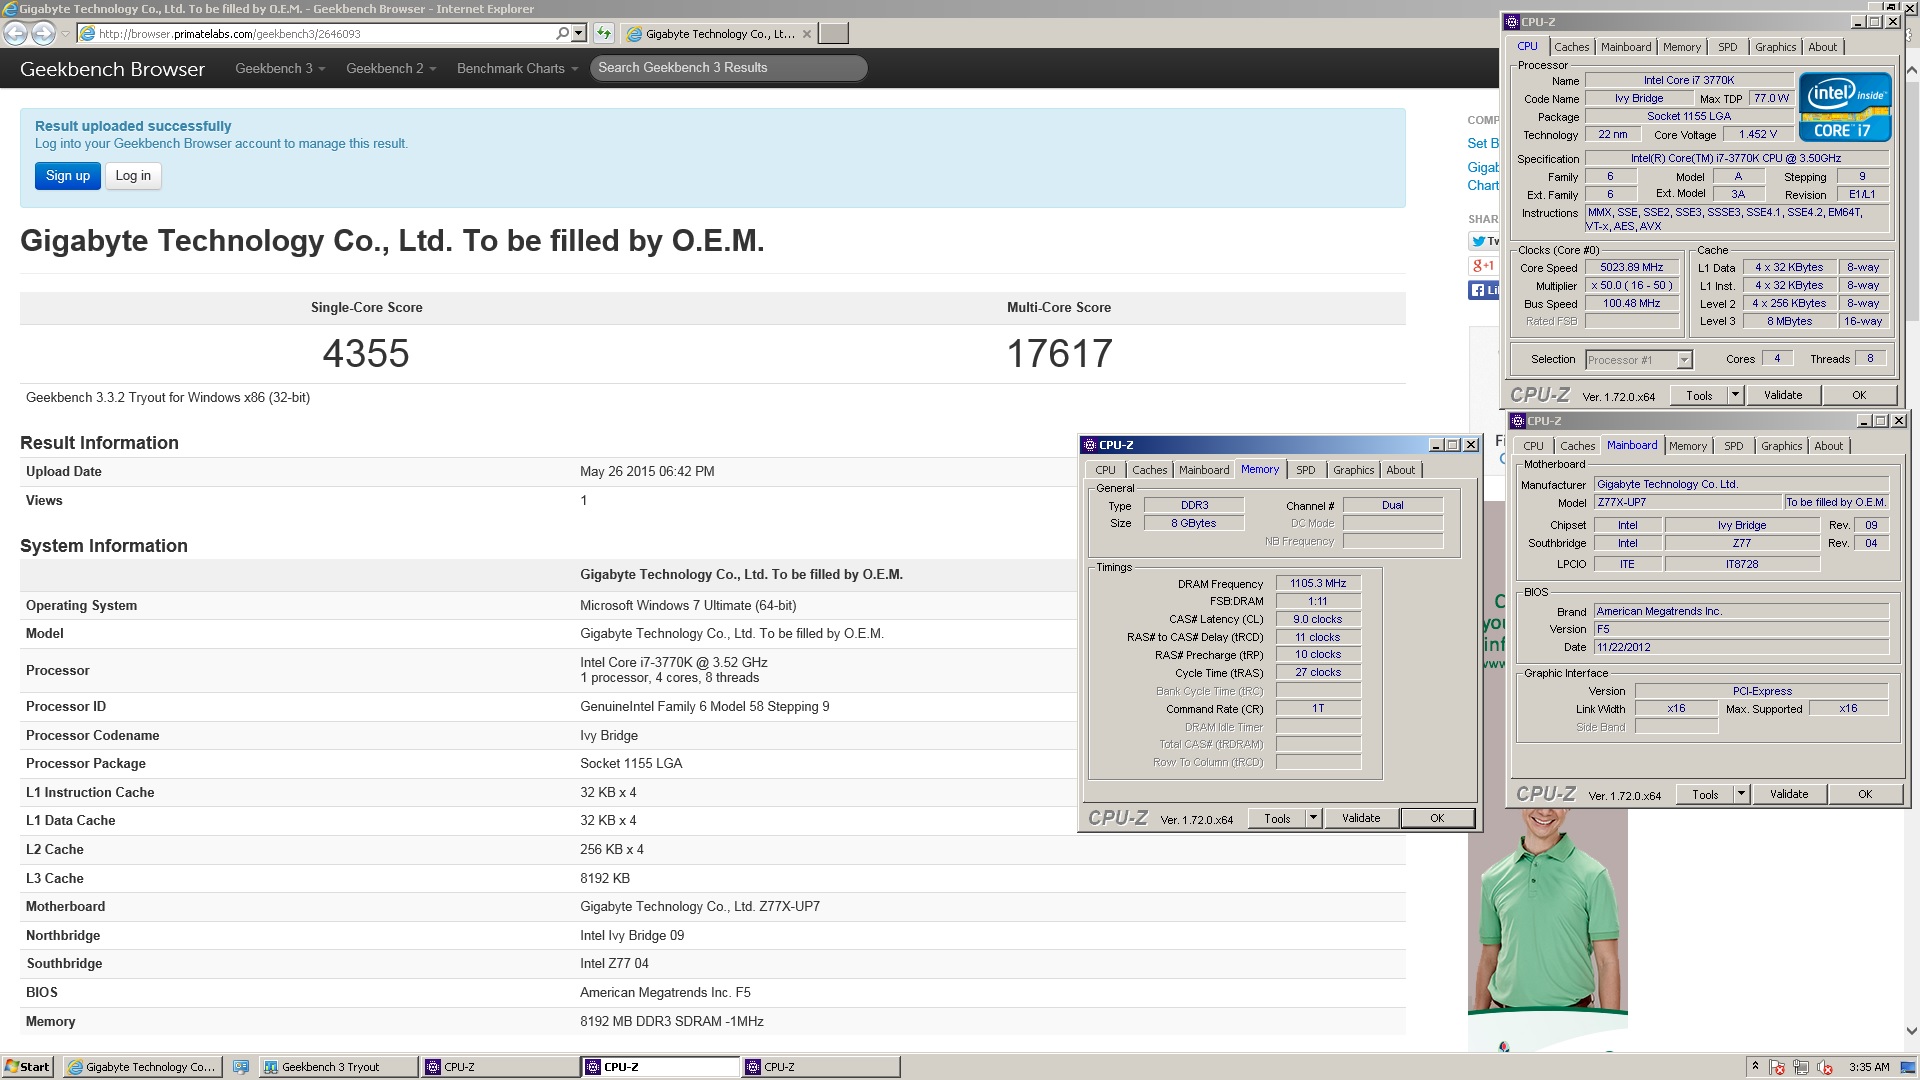This screenshot has width=1920, height=1080.
Task: Switch Mainboard CPU-Z window to About tab
Action: (x=1828, y=447)
